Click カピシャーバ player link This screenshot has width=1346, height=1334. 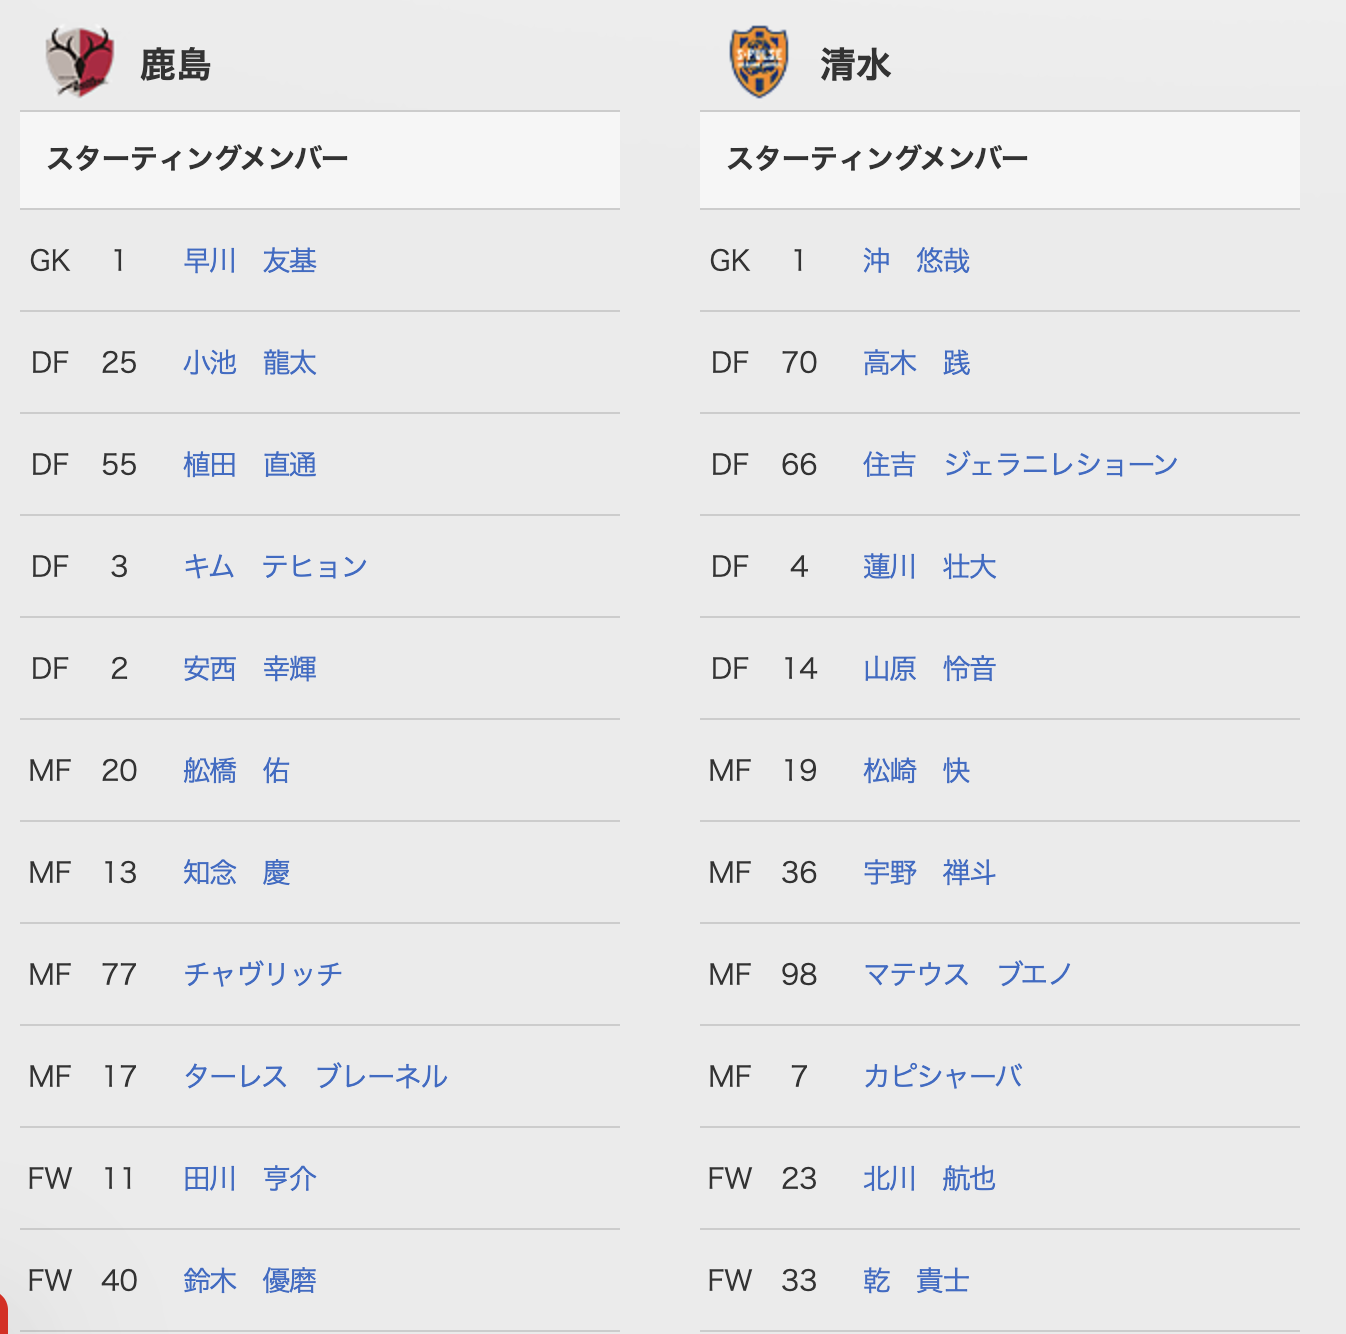[x=943, y=1077]
